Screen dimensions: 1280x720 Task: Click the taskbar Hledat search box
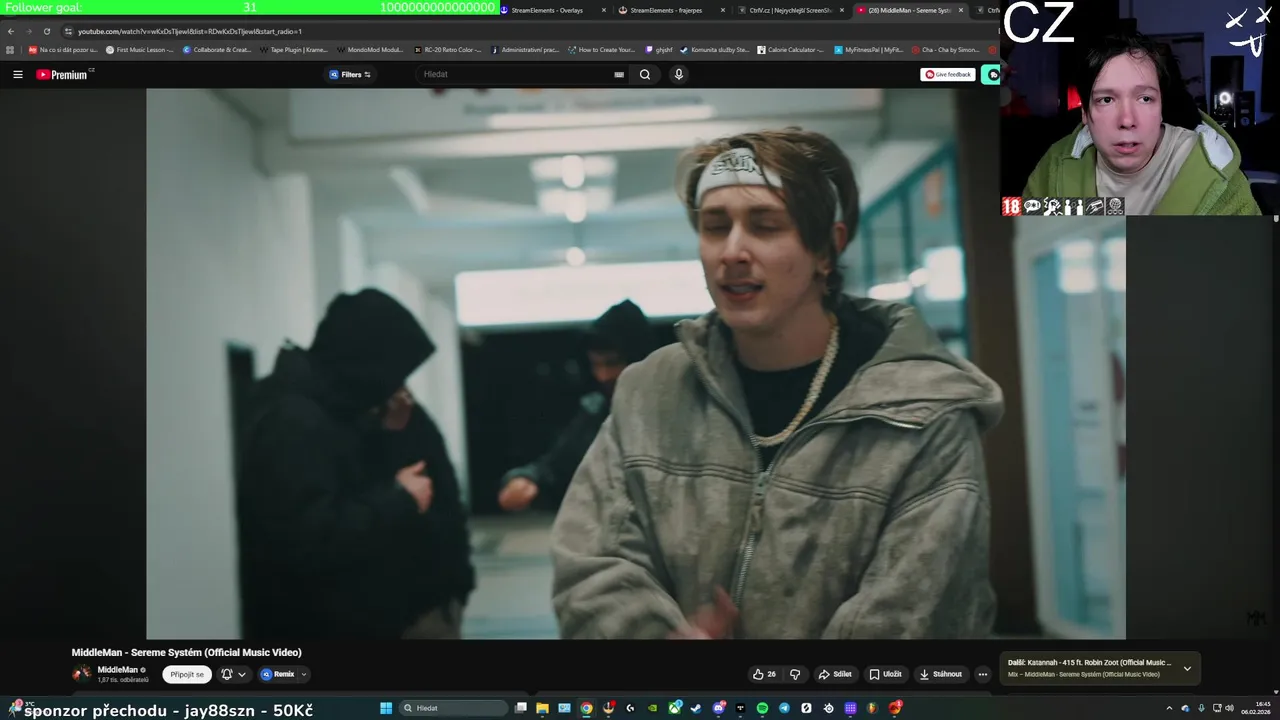(453, 708)
